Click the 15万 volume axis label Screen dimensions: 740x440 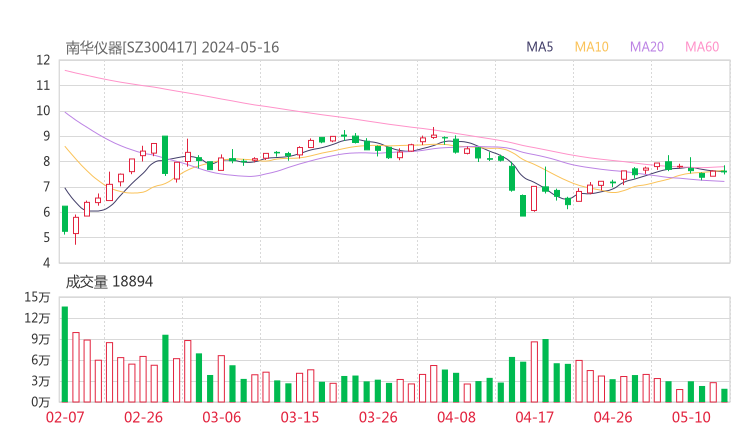[37, 297]
